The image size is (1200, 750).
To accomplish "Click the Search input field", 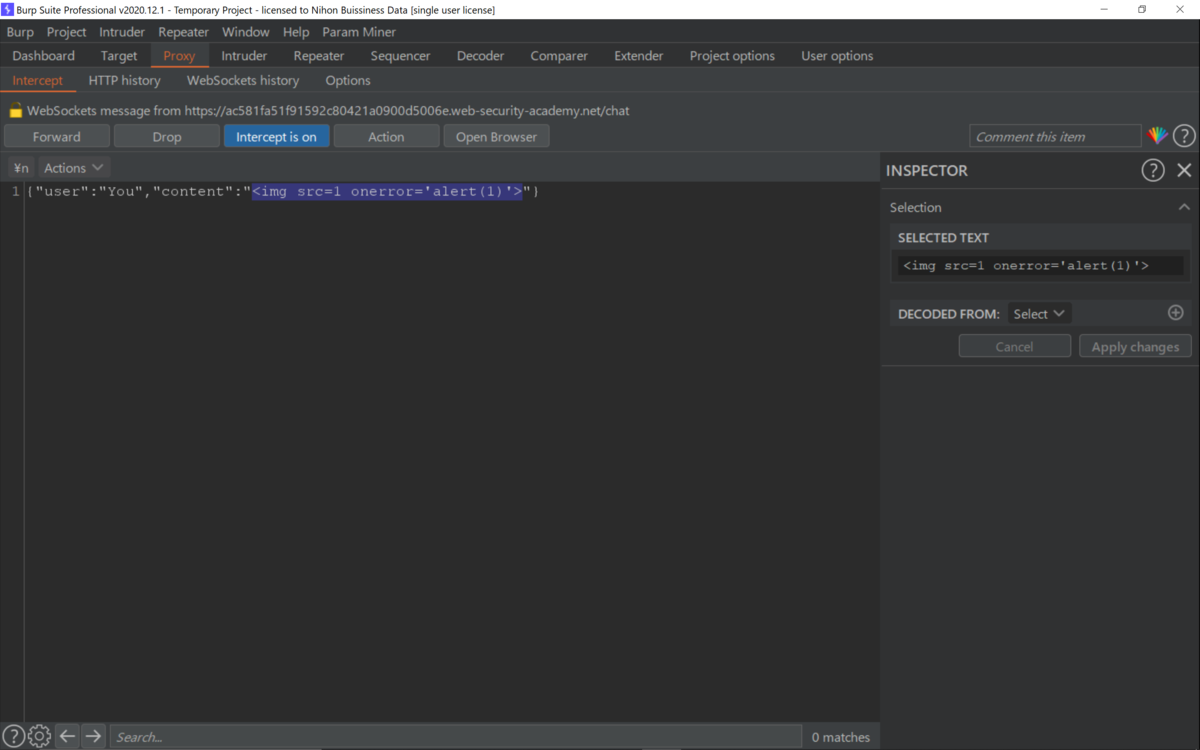I will click(456, 737).
